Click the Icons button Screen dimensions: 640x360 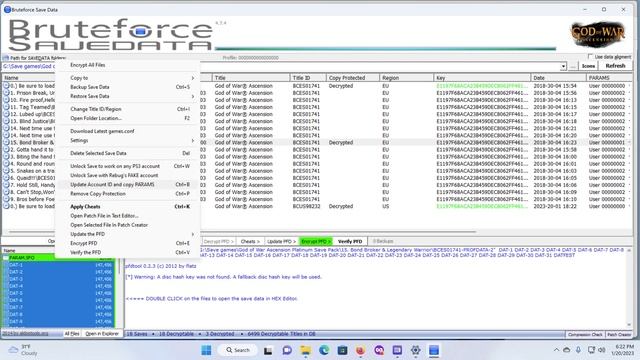coord(588,66)
